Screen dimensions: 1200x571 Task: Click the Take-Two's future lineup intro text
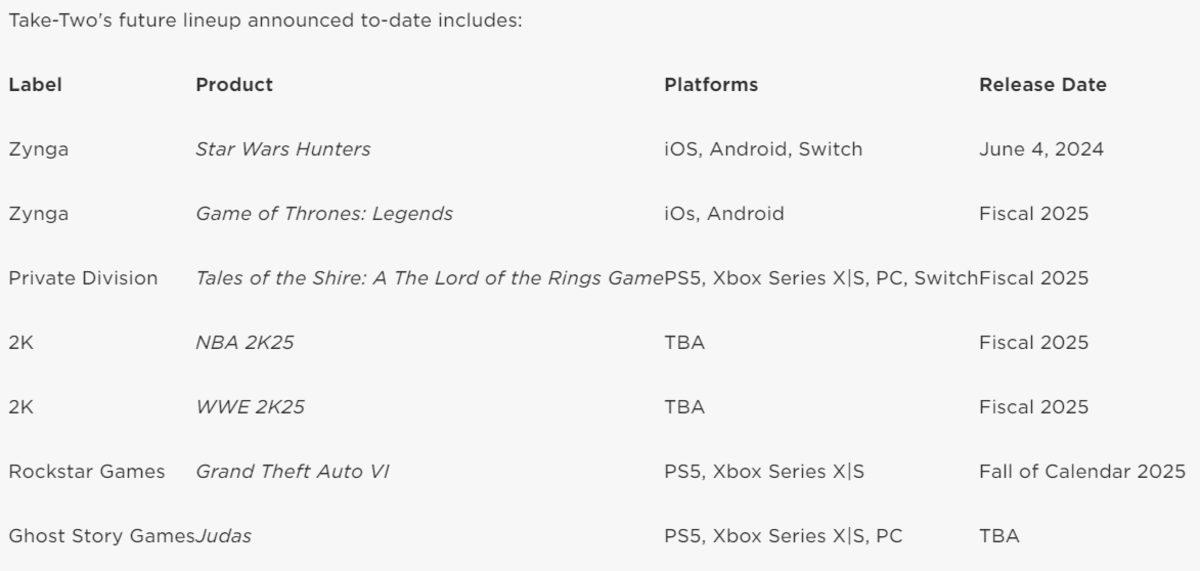(265, 20)
